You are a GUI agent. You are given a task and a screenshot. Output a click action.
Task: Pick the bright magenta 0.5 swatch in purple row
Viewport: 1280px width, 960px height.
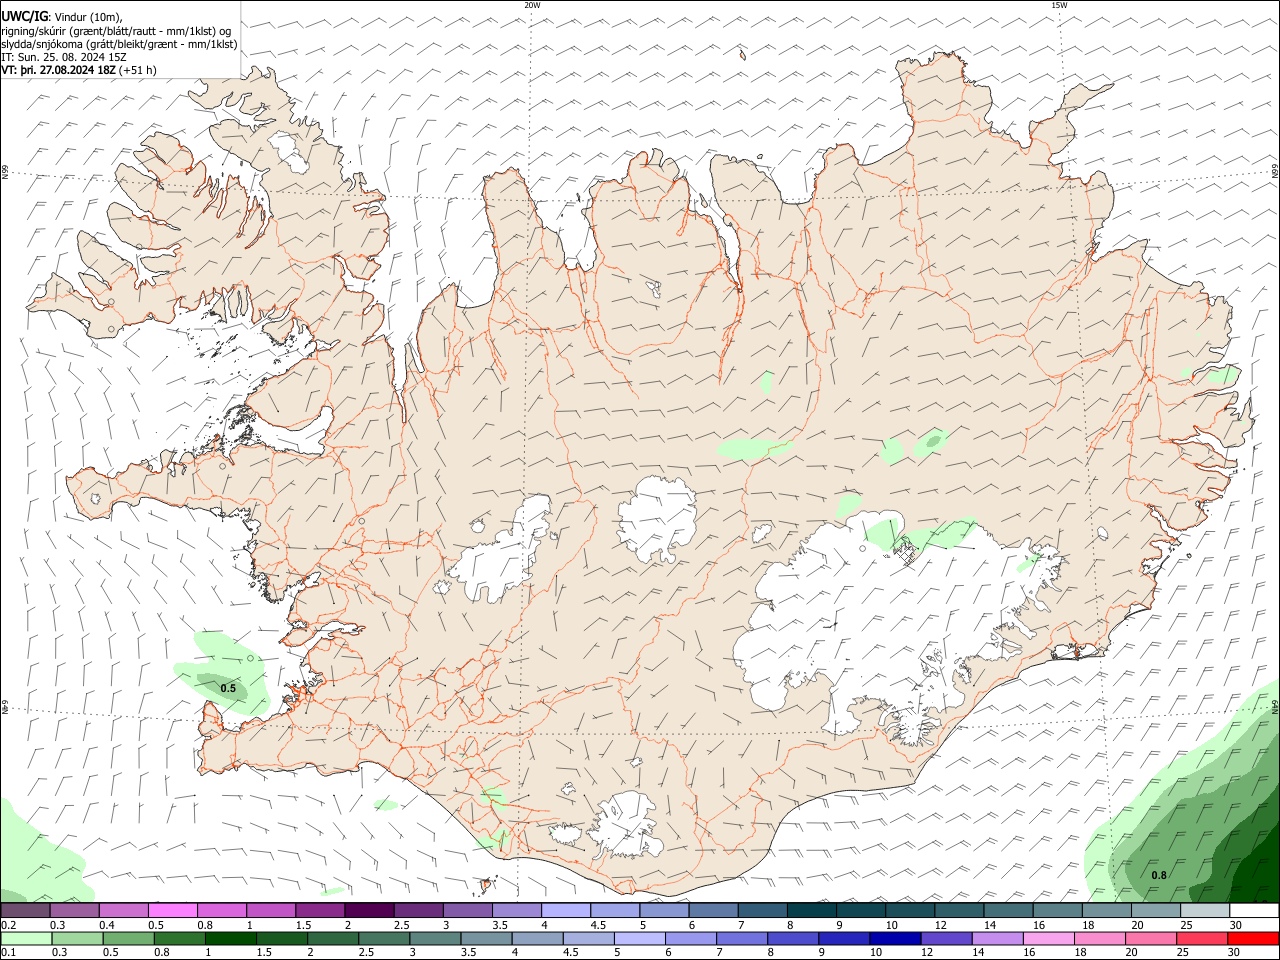coord(172,911)
